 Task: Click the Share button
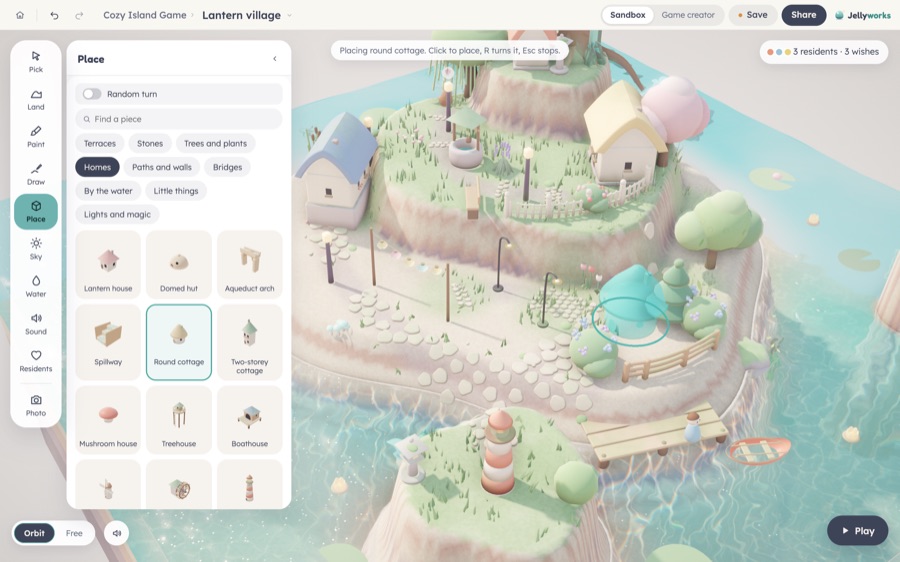(804, 15)
